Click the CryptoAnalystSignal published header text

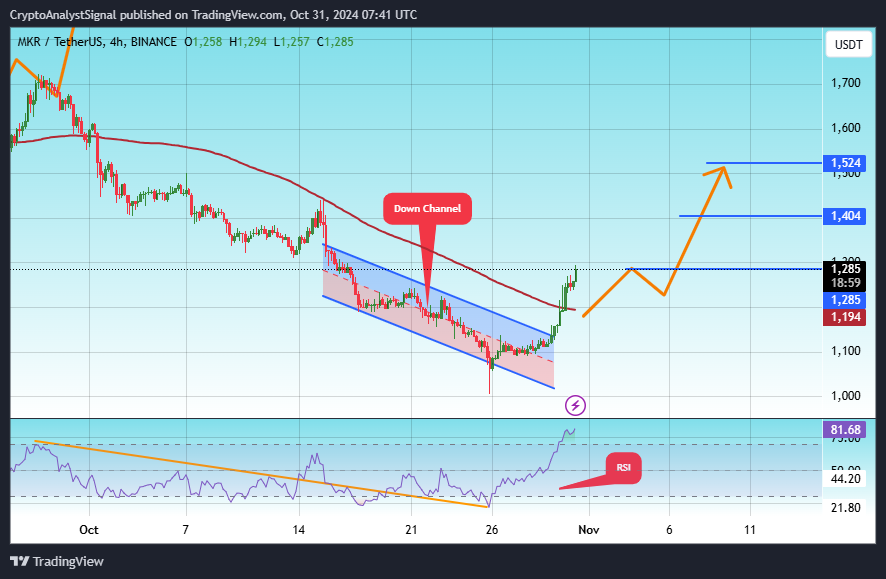pos(213,15)
